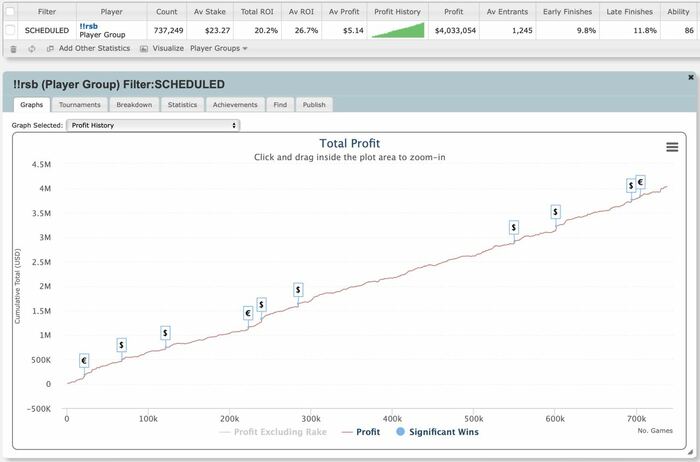Delete selected rows with the trash icon

13,49
